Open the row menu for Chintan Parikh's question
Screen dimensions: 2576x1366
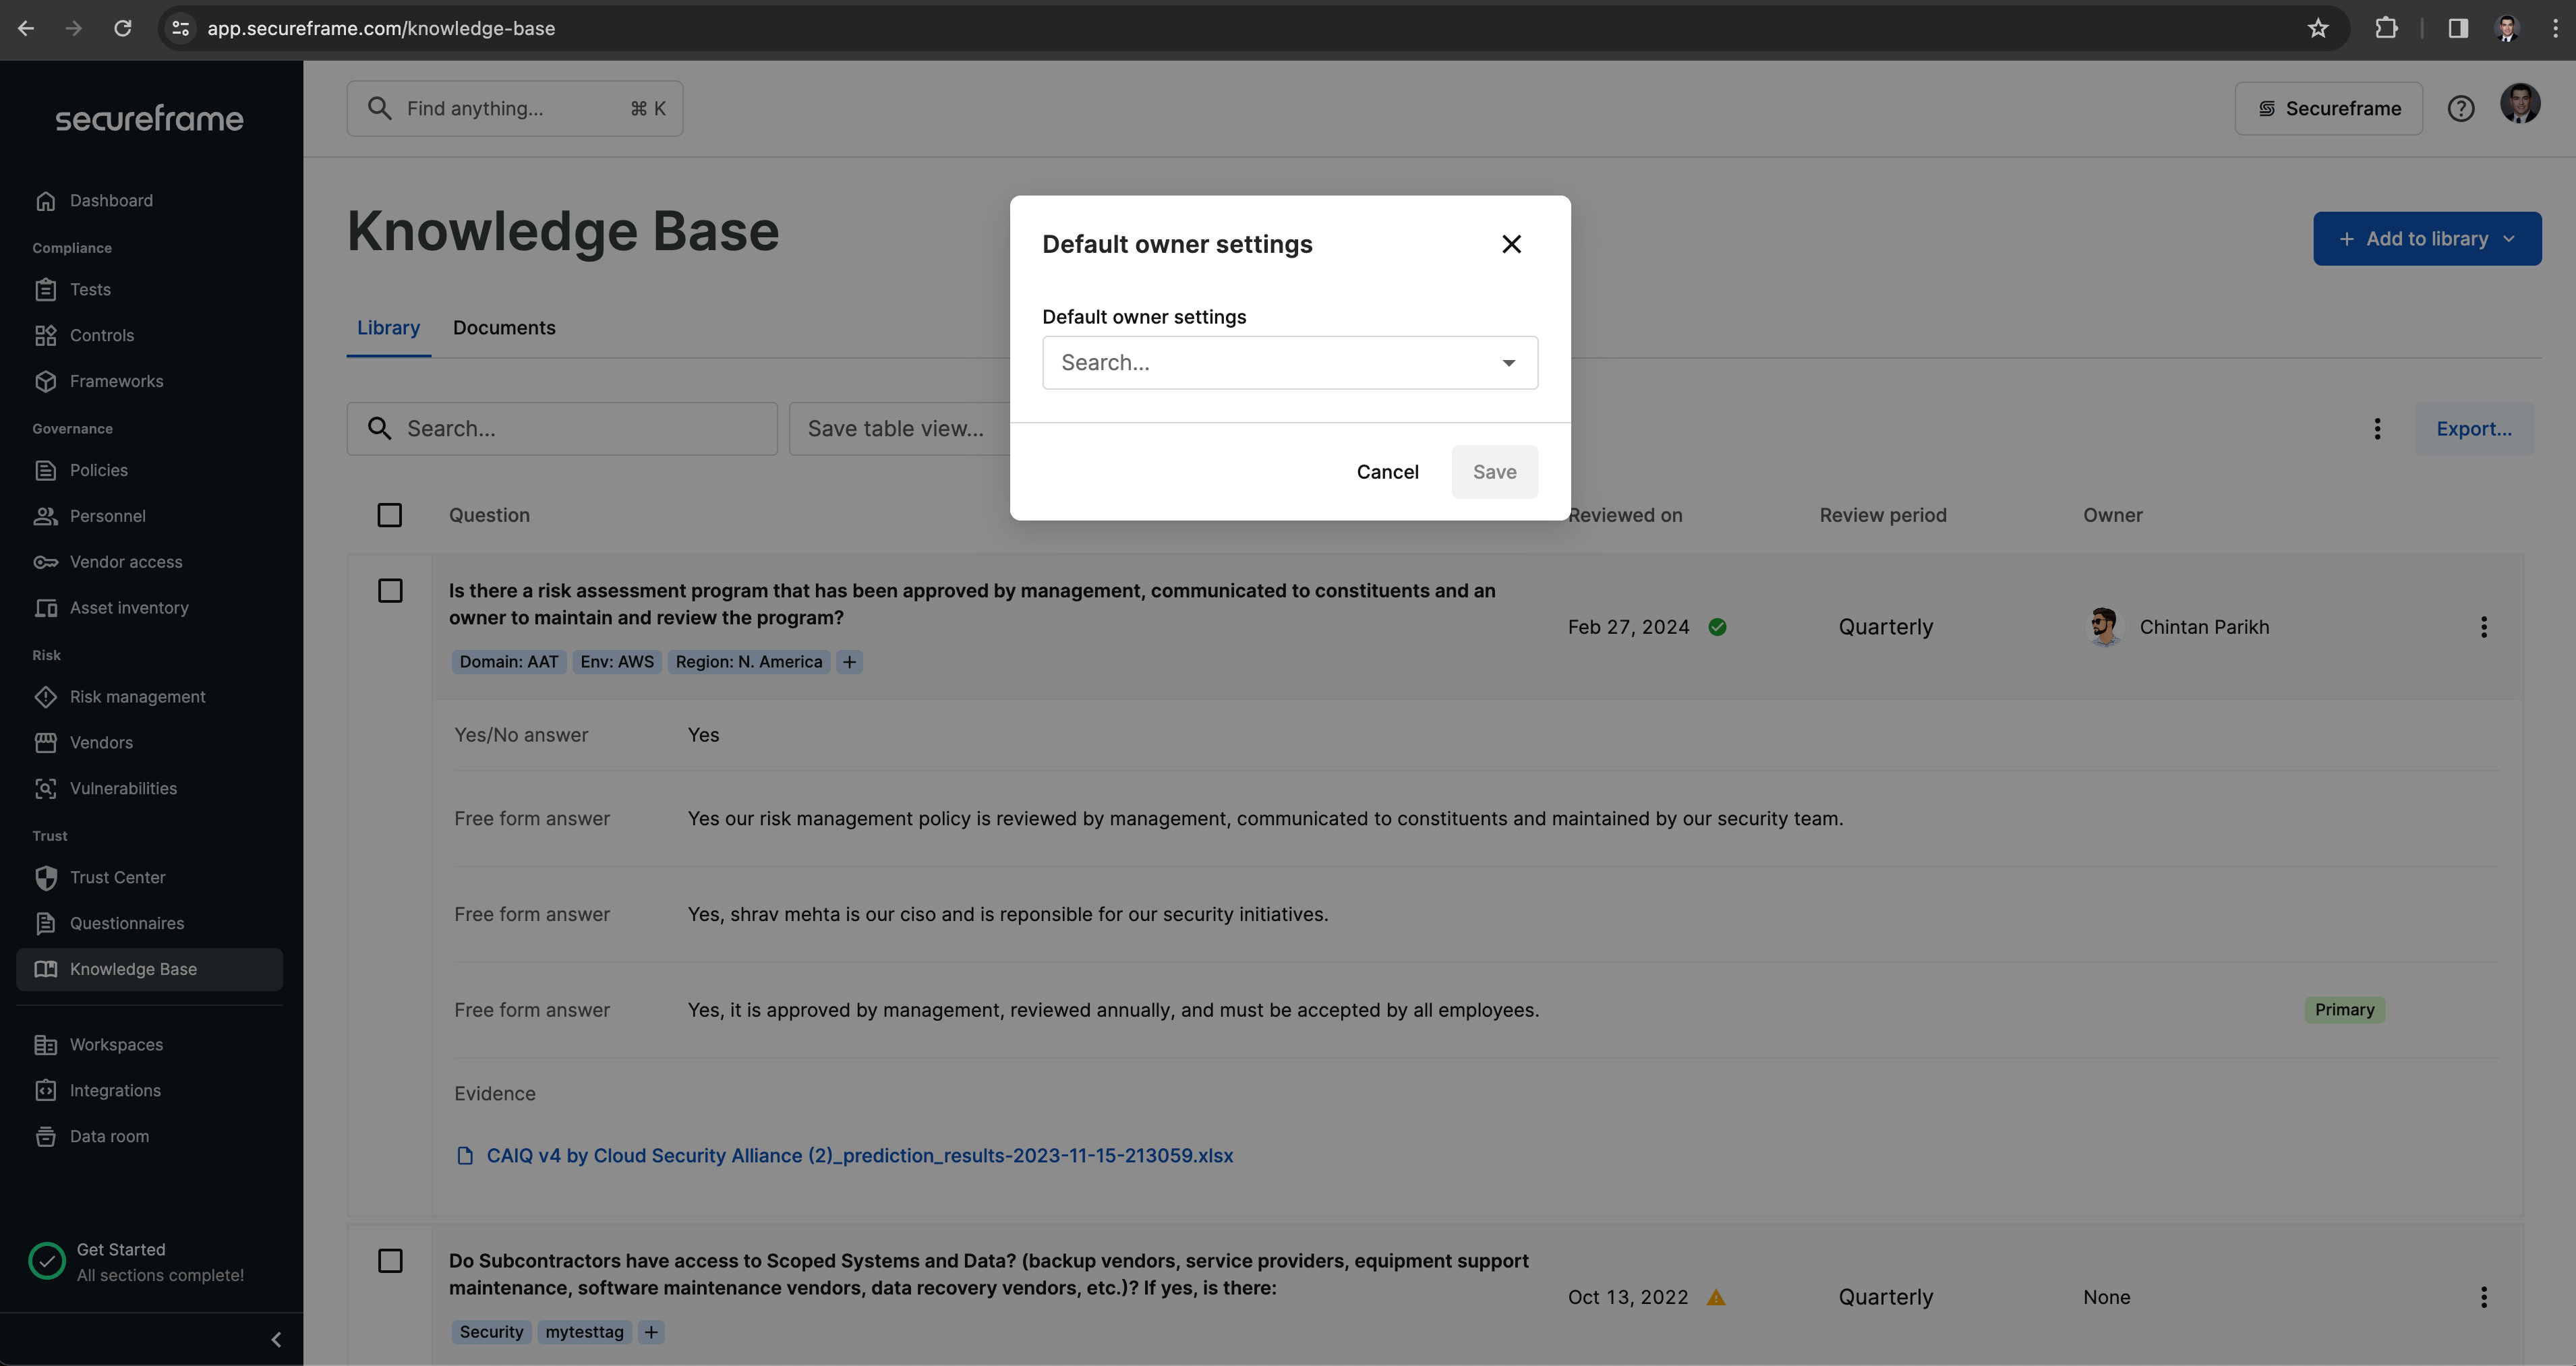point(2483,628)
